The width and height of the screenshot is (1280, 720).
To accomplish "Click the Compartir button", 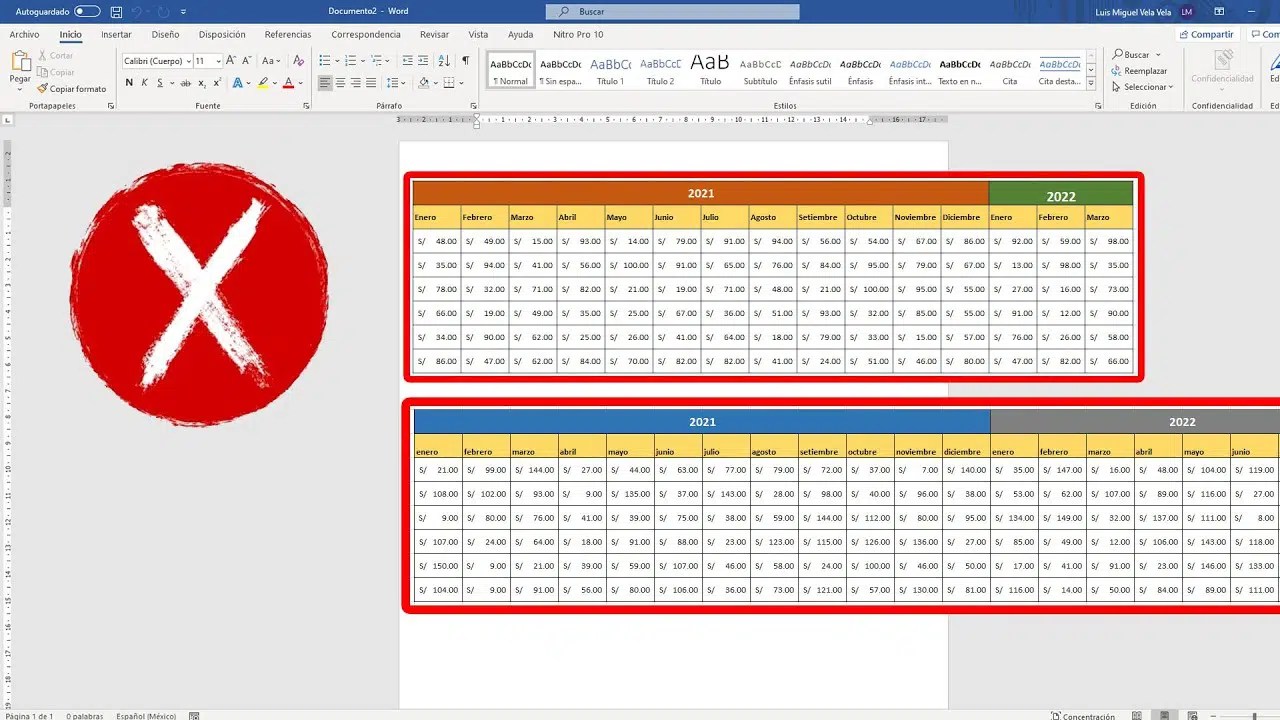I will (x=1207, y=34).
